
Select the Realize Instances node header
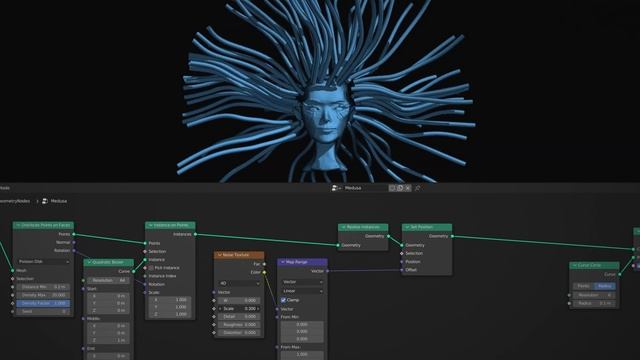[363, 227]
